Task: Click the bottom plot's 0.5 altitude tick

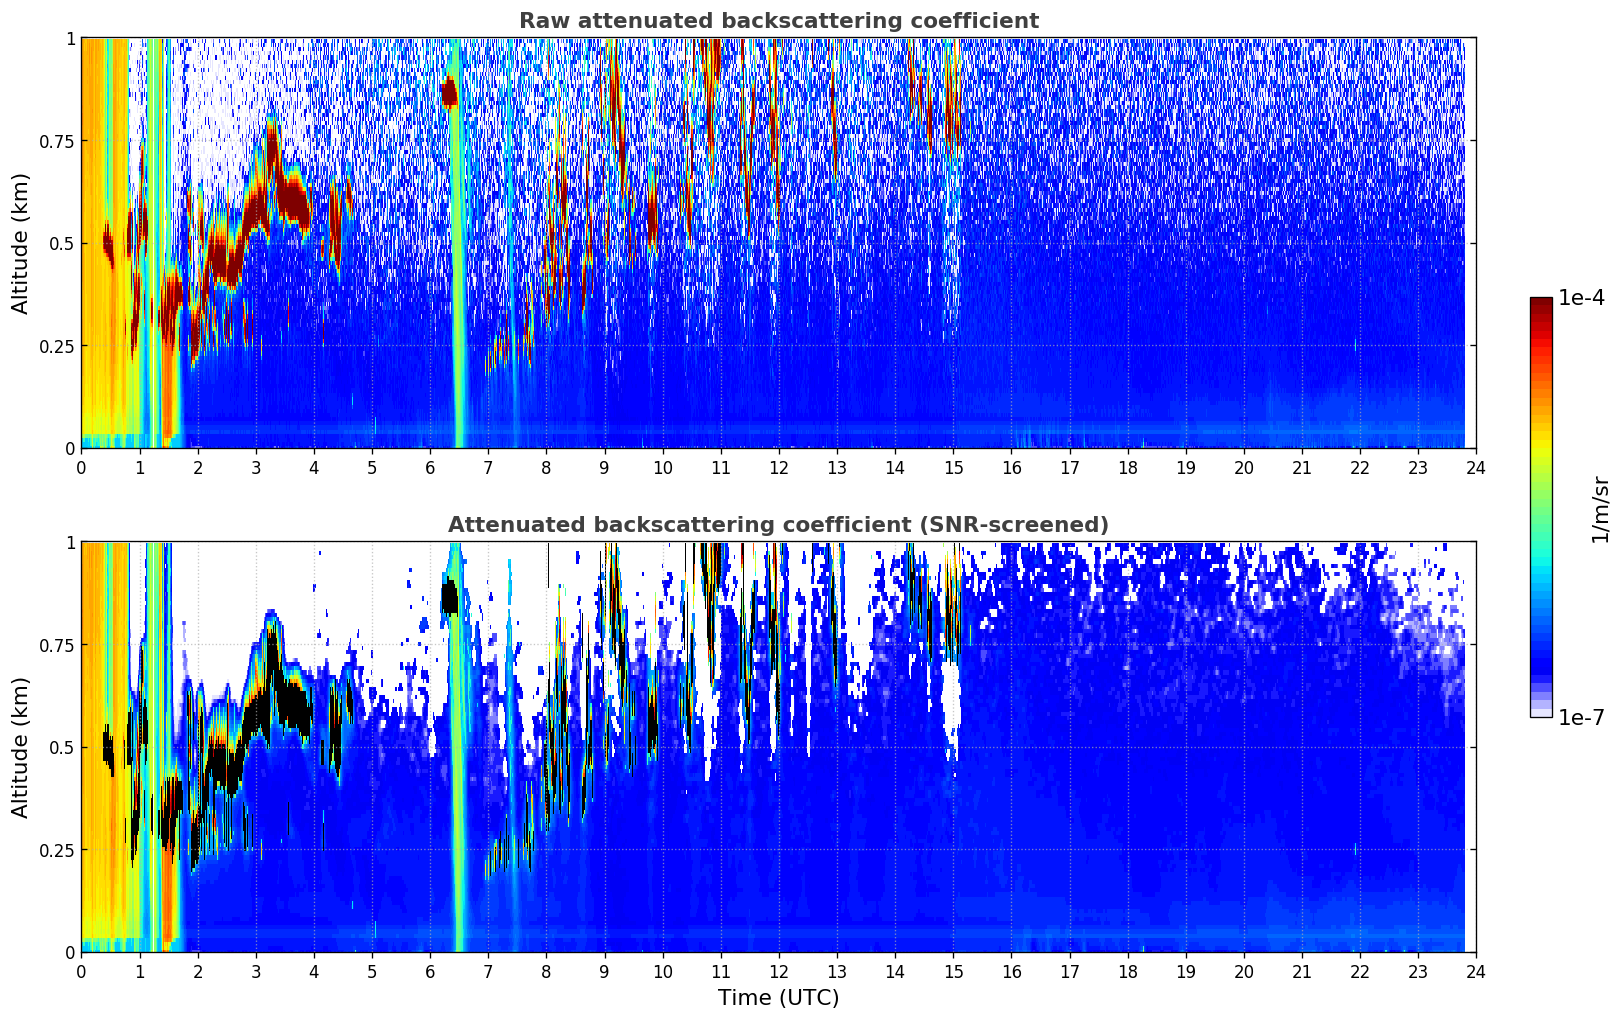Action: click(x=62, y=747)
